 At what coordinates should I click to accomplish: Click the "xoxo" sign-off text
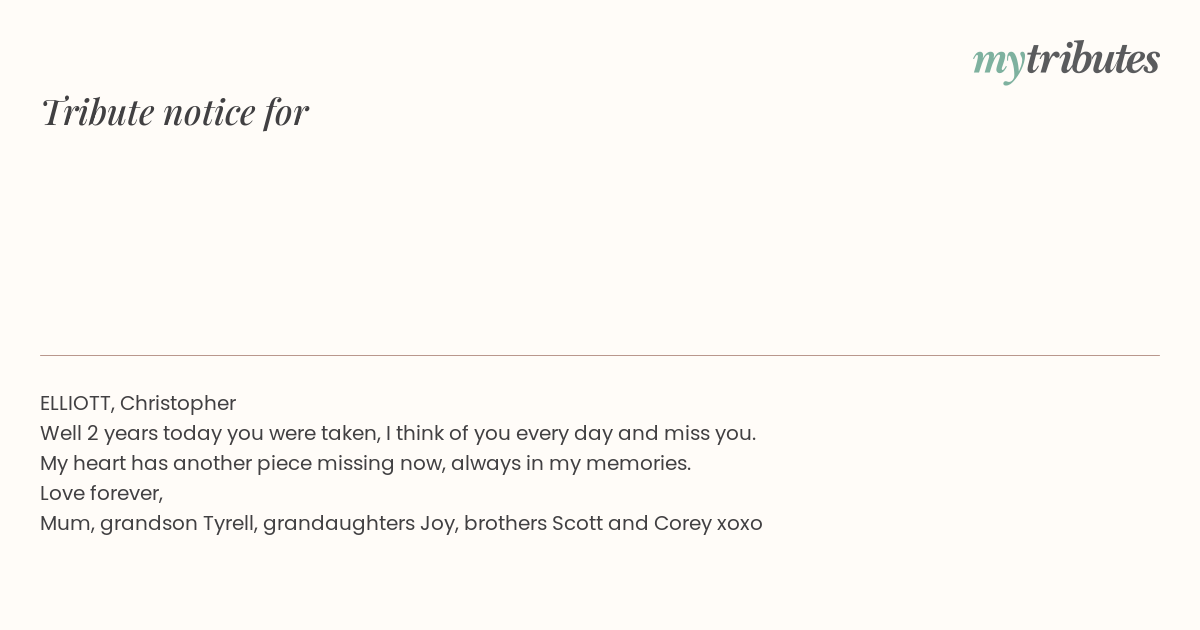point(740,524)
